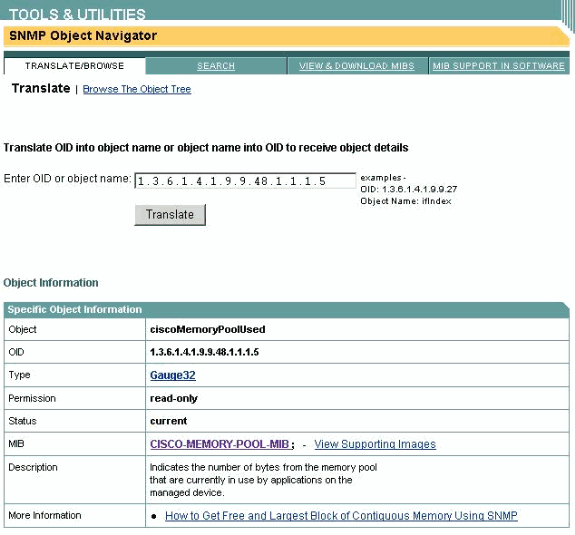
Task: Click the Object Information heading
Action: 51,283
